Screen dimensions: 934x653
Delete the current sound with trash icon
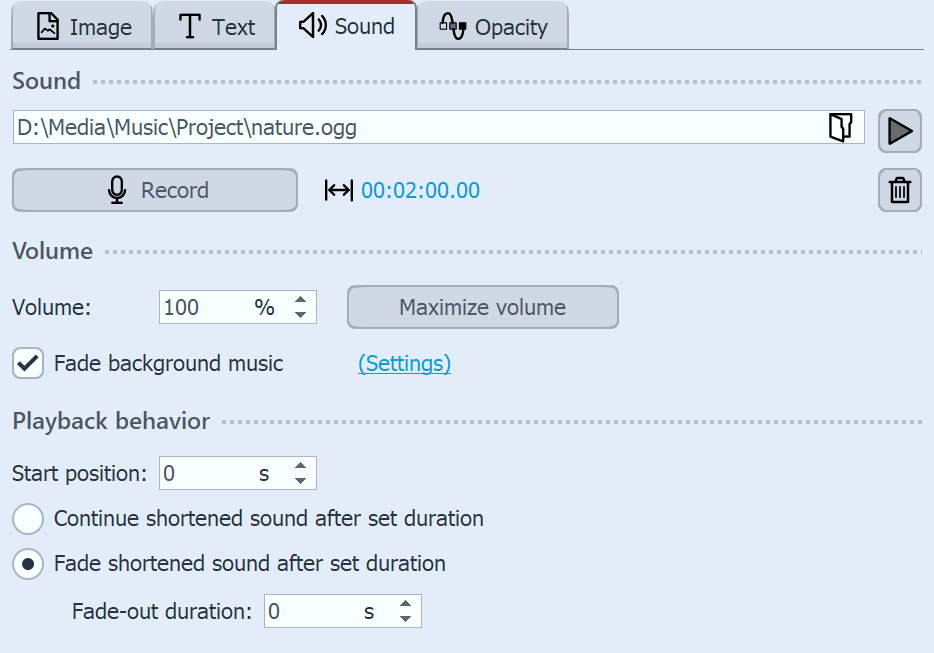[899, 190]
